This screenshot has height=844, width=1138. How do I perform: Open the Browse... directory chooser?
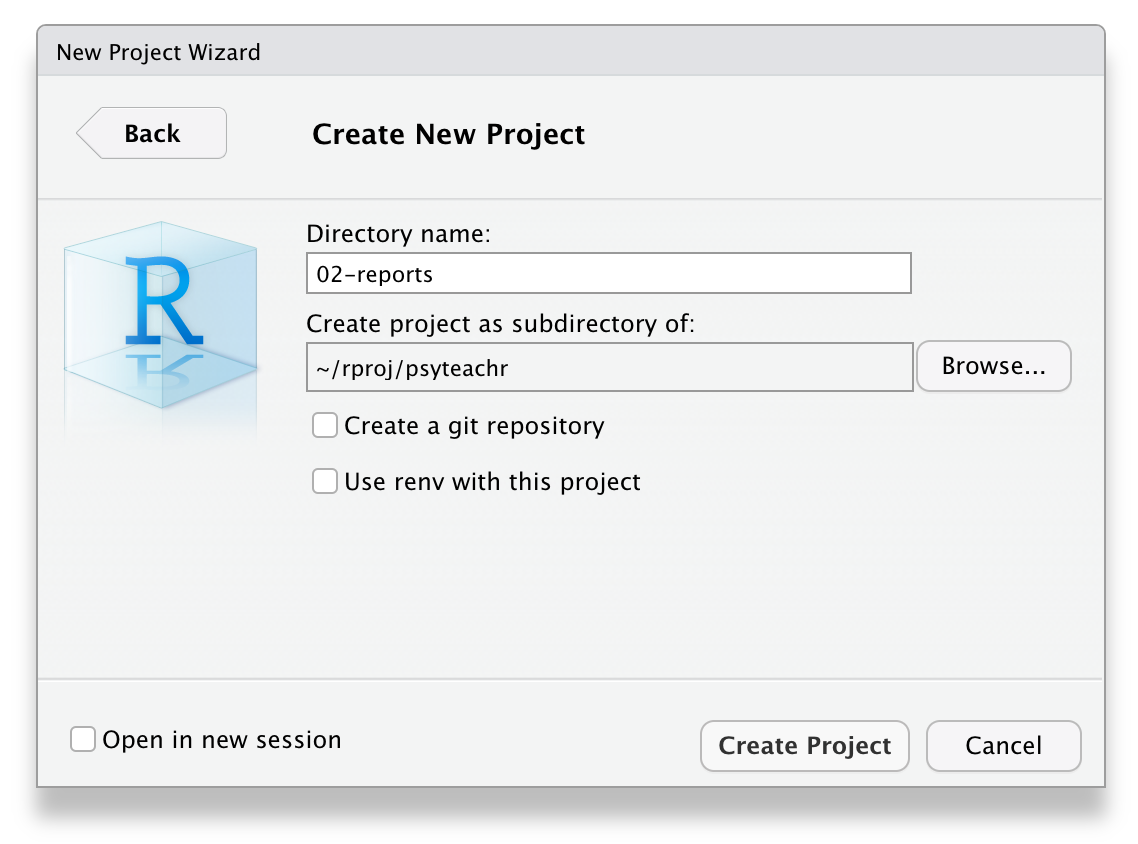coord(994,366)
